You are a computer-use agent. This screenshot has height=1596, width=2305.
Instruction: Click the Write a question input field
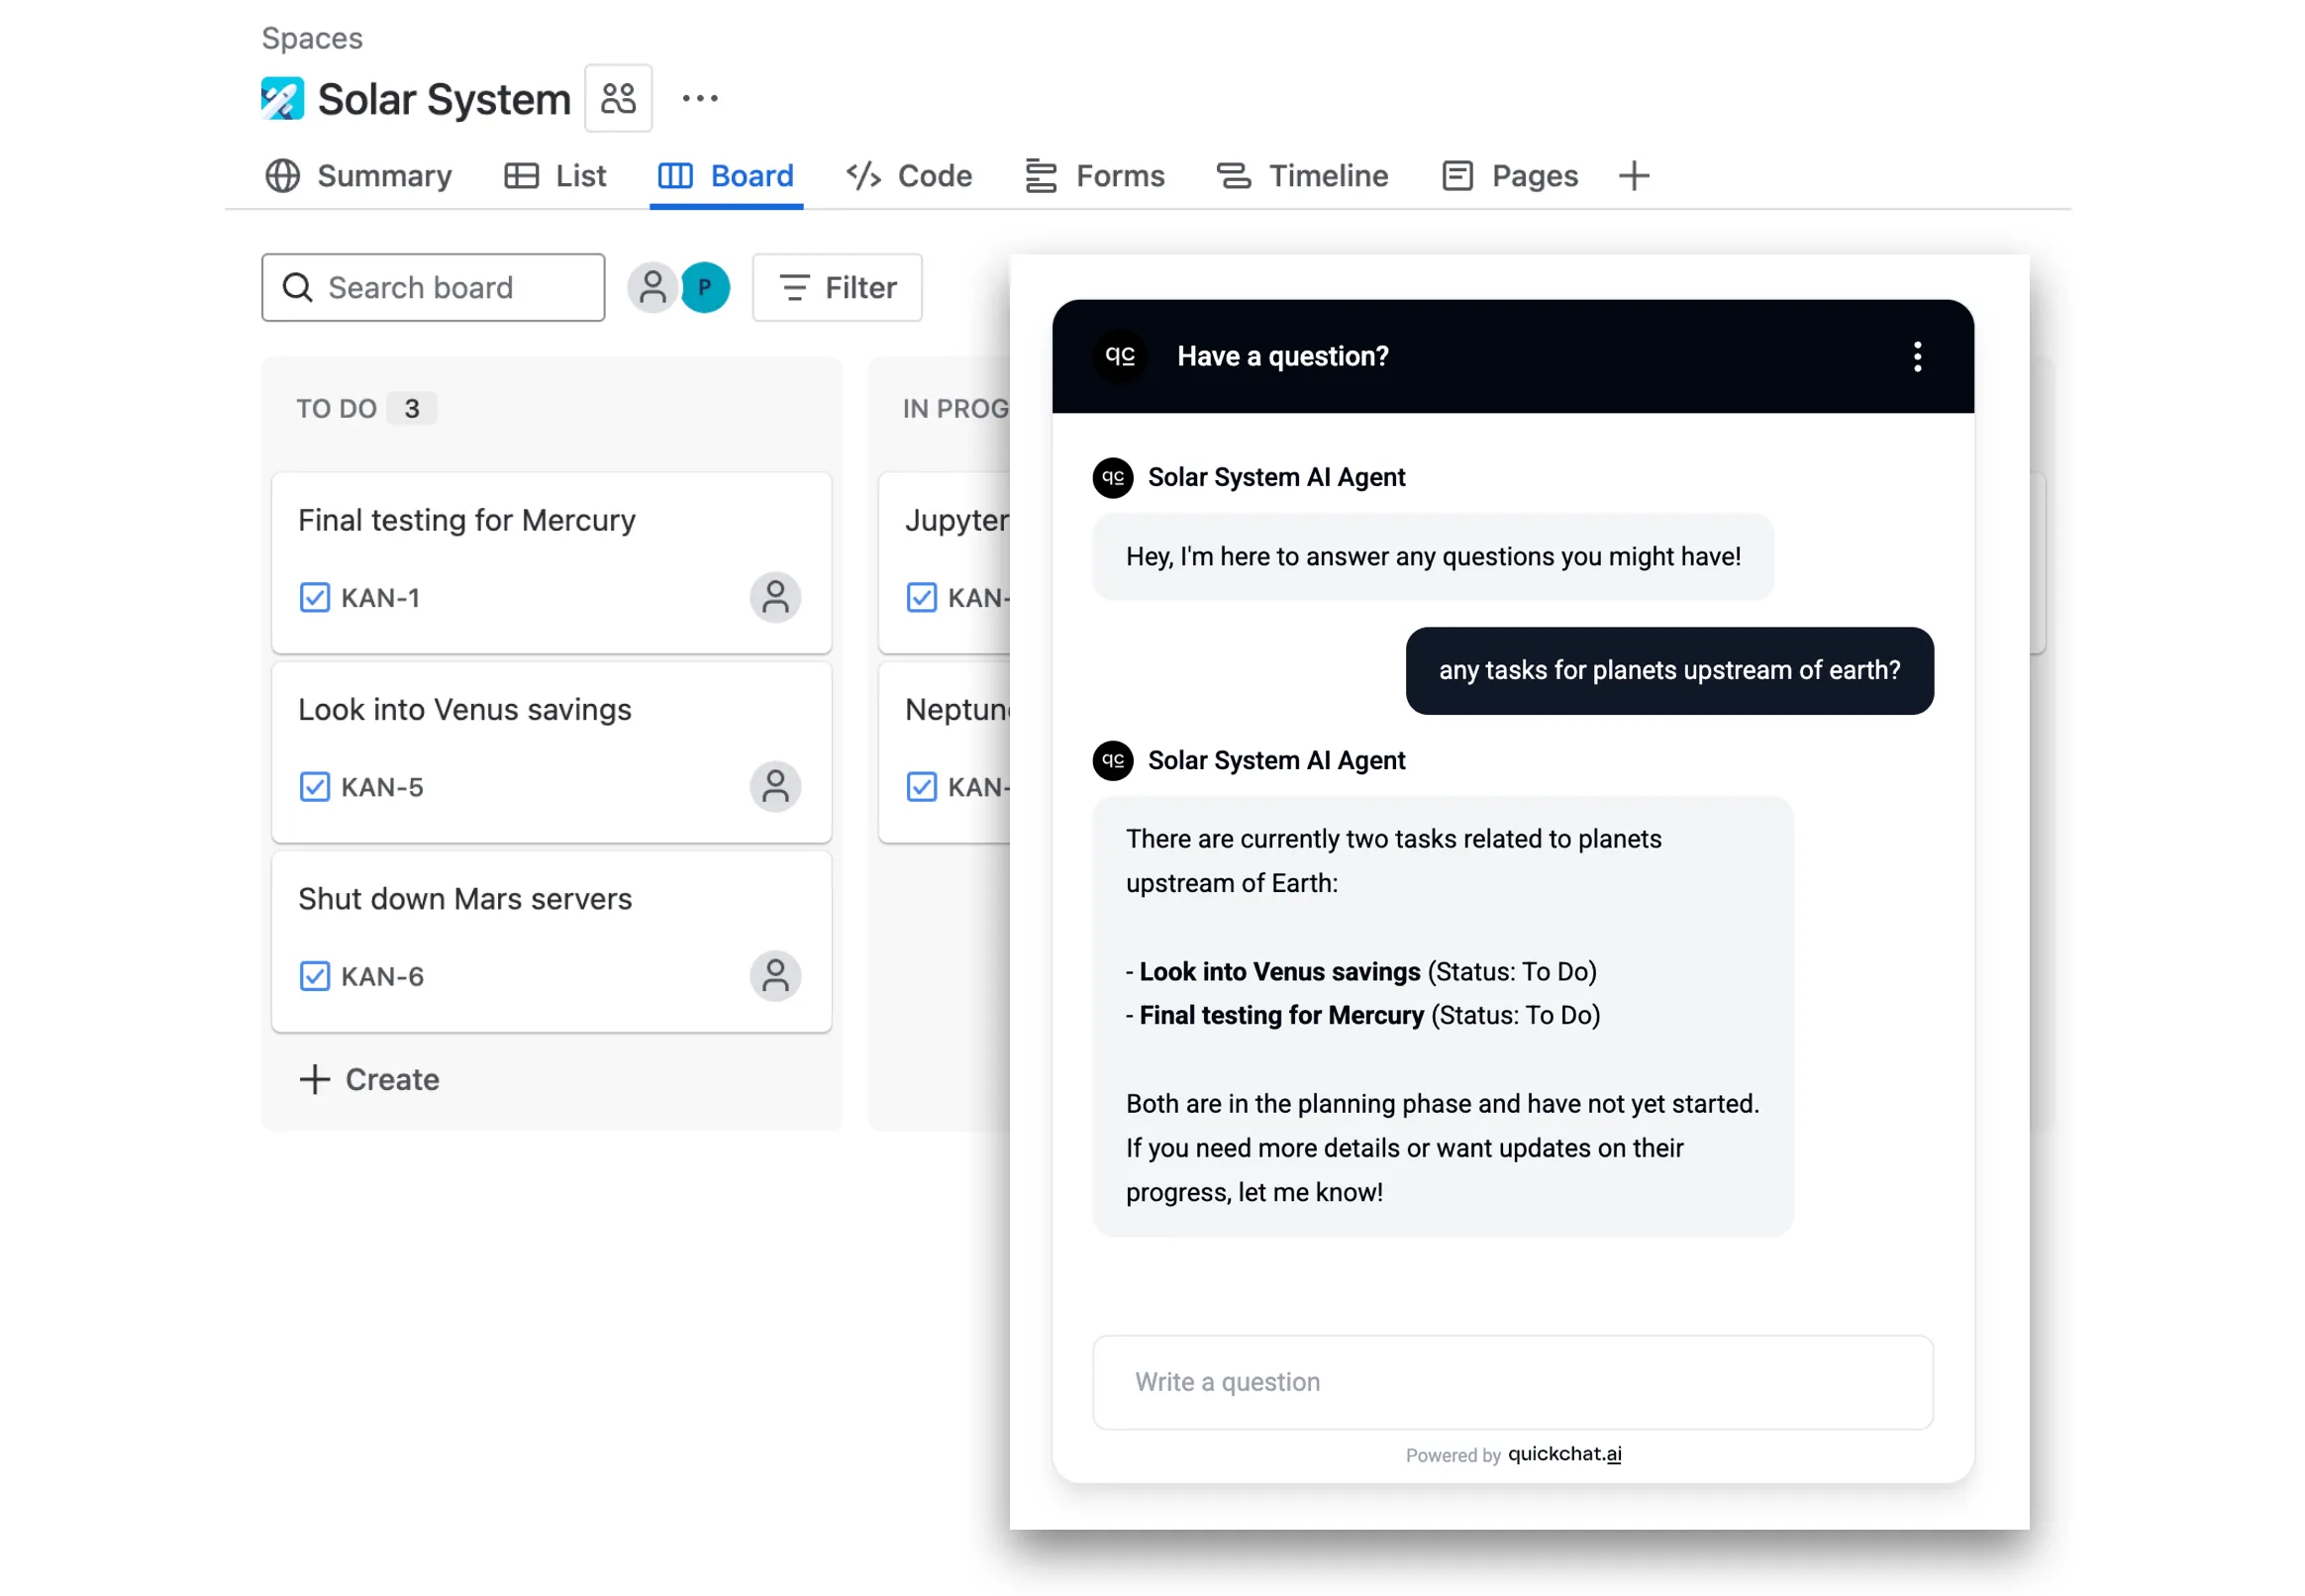click(1512, 1383)
